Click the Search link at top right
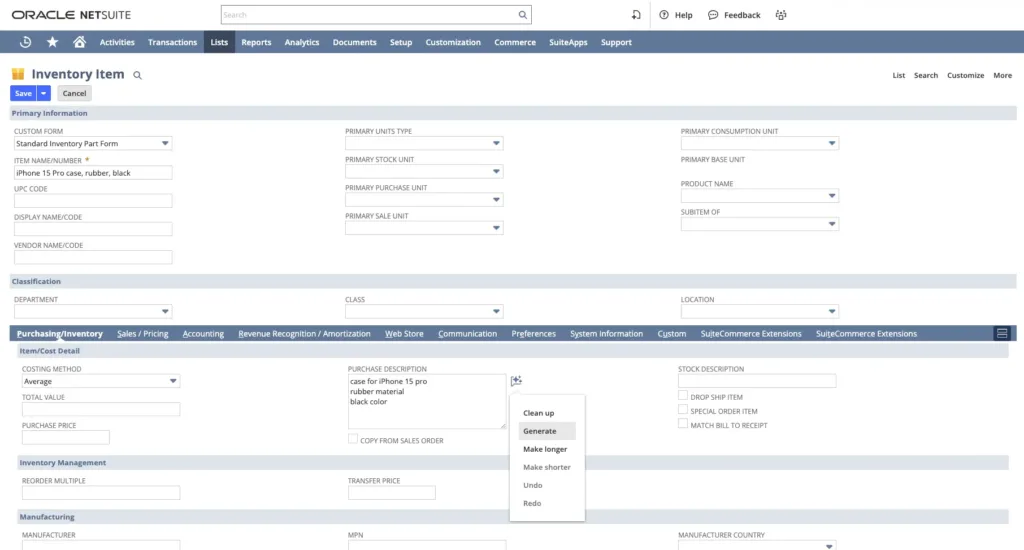Screen dimensions: 1024x550 pyautogui.click(x=925, y=75)
